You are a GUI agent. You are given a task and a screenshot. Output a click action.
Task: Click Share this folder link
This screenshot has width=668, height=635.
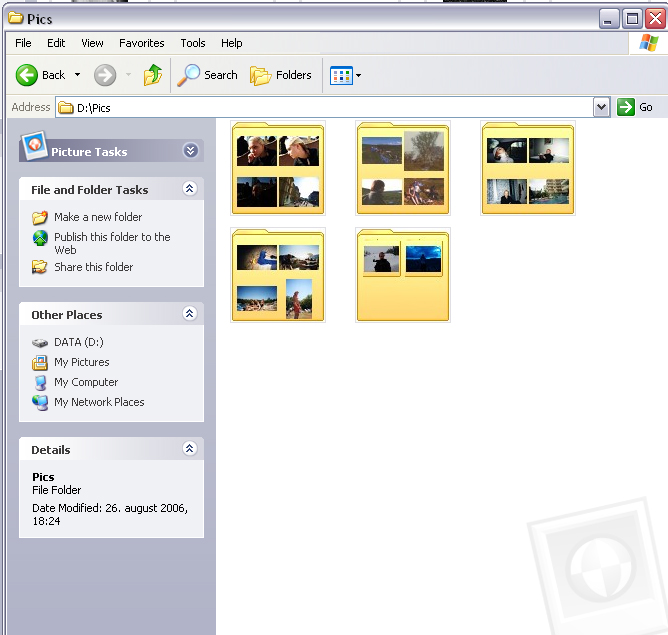tap(93, 267)
